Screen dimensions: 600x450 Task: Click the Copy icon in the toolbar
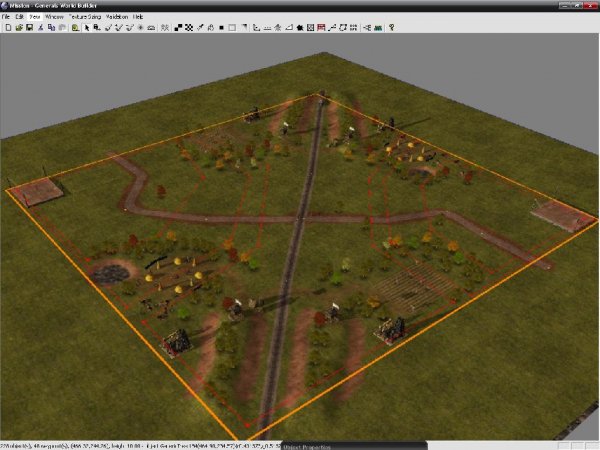pyautogui.click(x=51, y=27)
